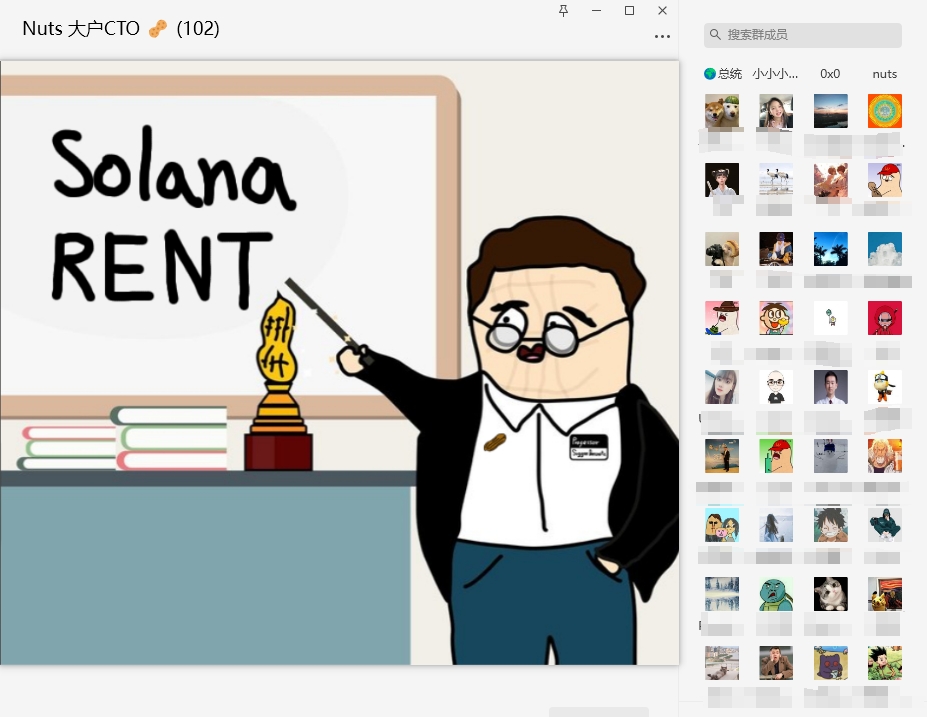Select the angry Squirtle avatar

(x=776, y=594)
